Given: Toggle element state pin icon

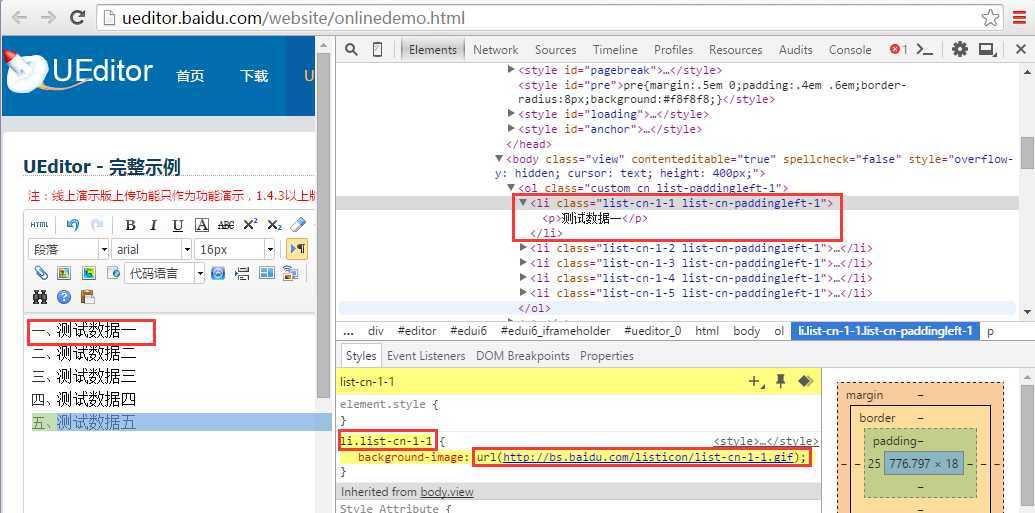Looking at the screenshot, I should pos(781,381).
